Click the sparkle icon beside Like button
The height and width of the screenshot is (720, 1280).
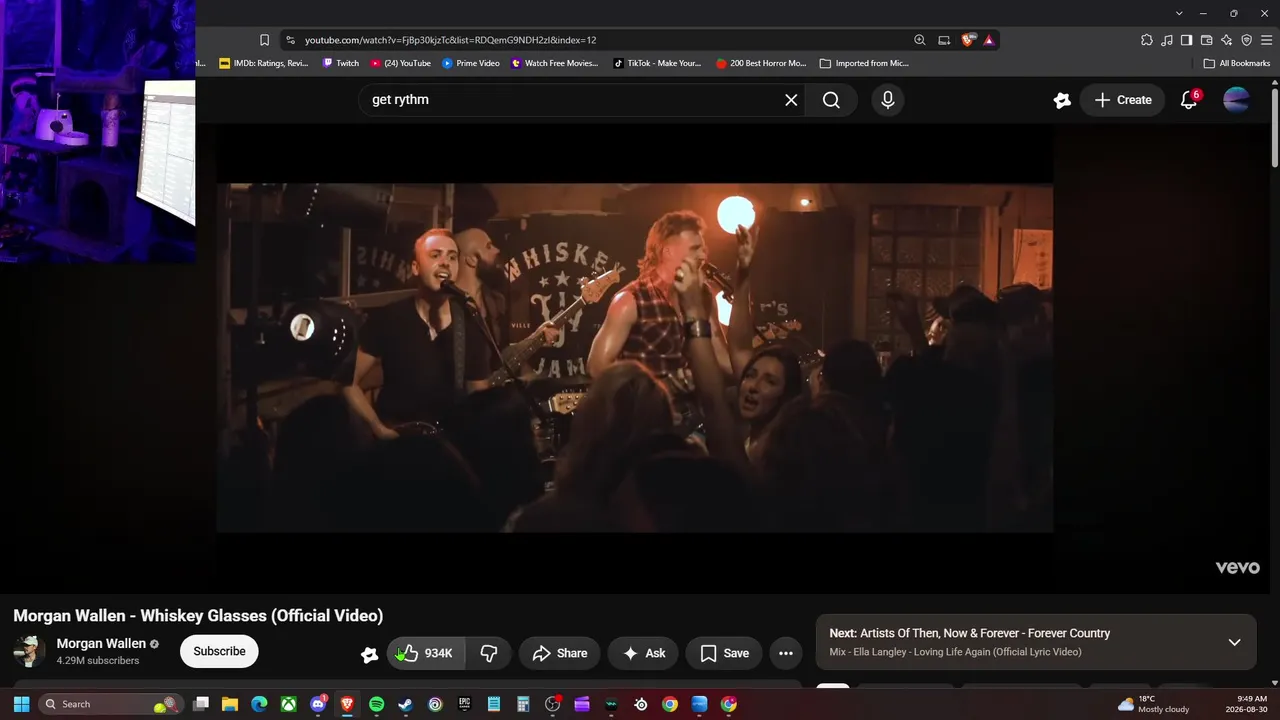point(369,654)
